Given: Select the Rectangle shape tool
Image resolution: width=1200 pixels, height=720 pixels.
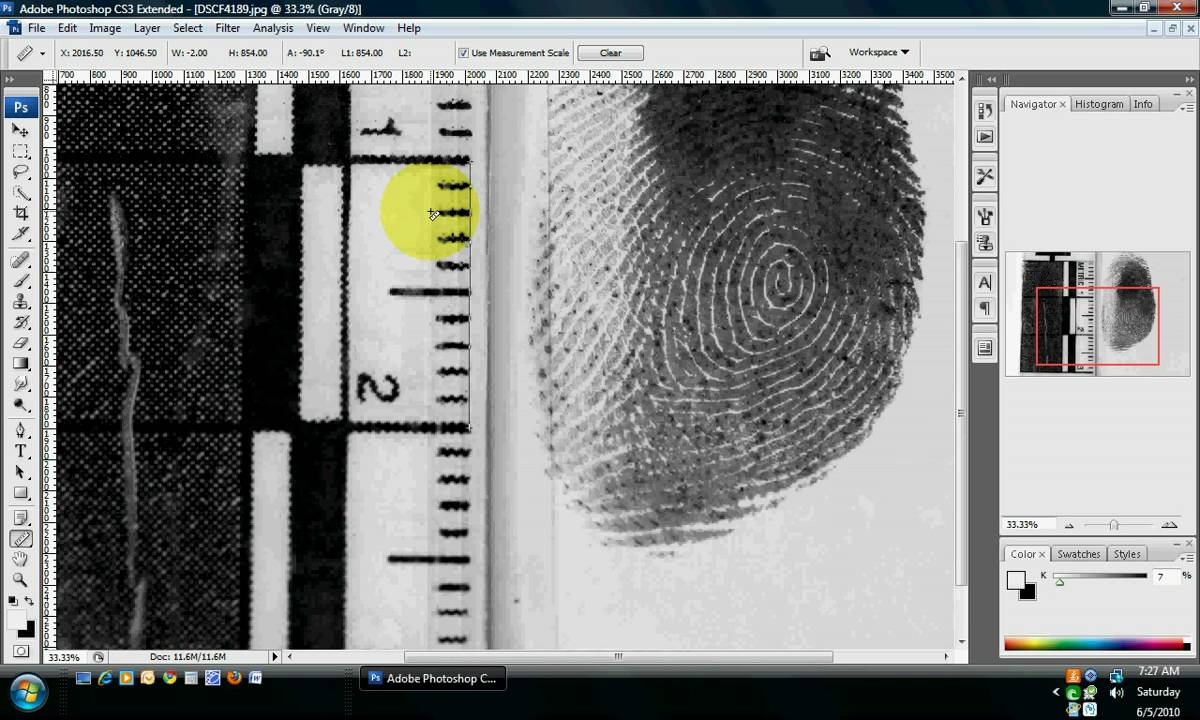Looking at the screenshot, I should click(x=20, y=493).
